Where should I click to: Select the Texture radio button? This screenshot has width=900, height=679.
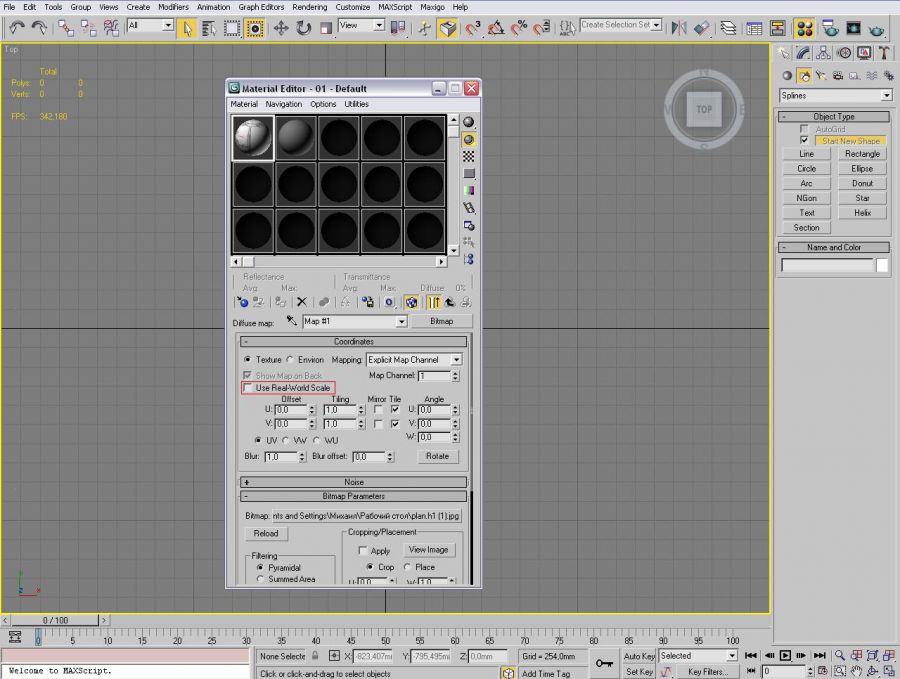click(x=247, y=359)
